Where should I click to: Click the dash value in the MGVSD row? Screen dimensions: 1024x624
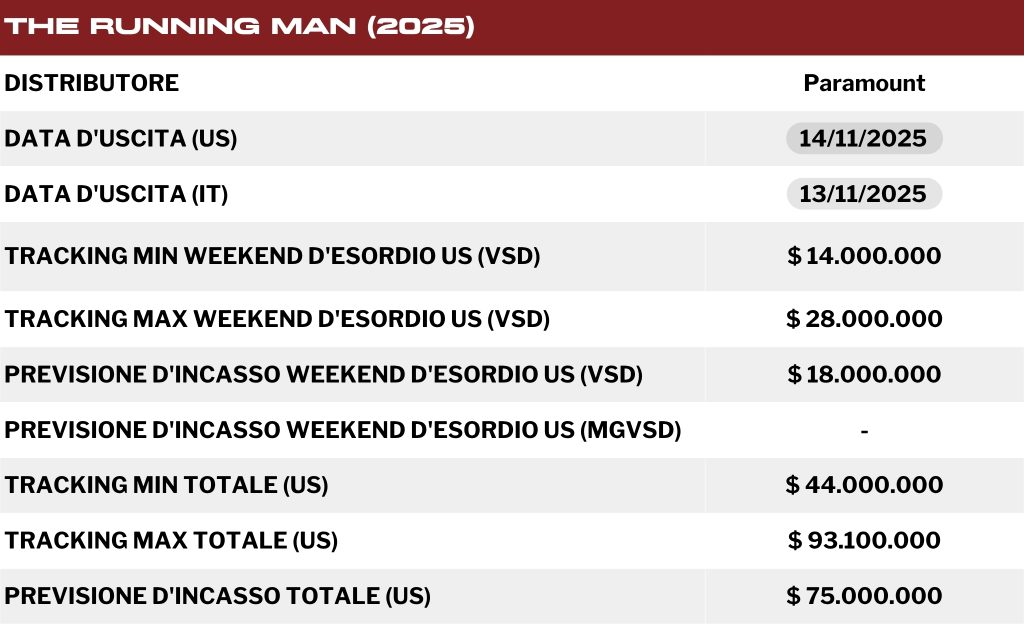click(x=864, y=430)
